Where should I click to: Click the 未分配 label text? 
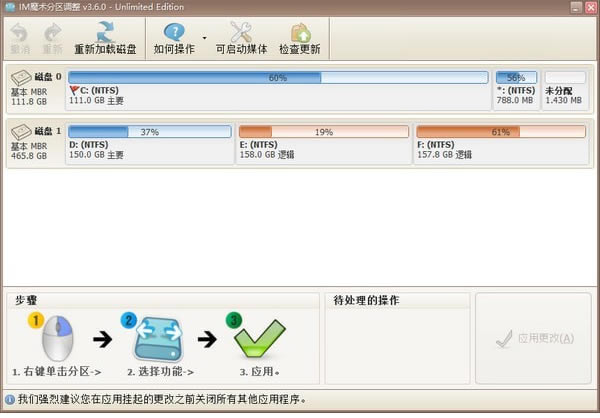559,91
